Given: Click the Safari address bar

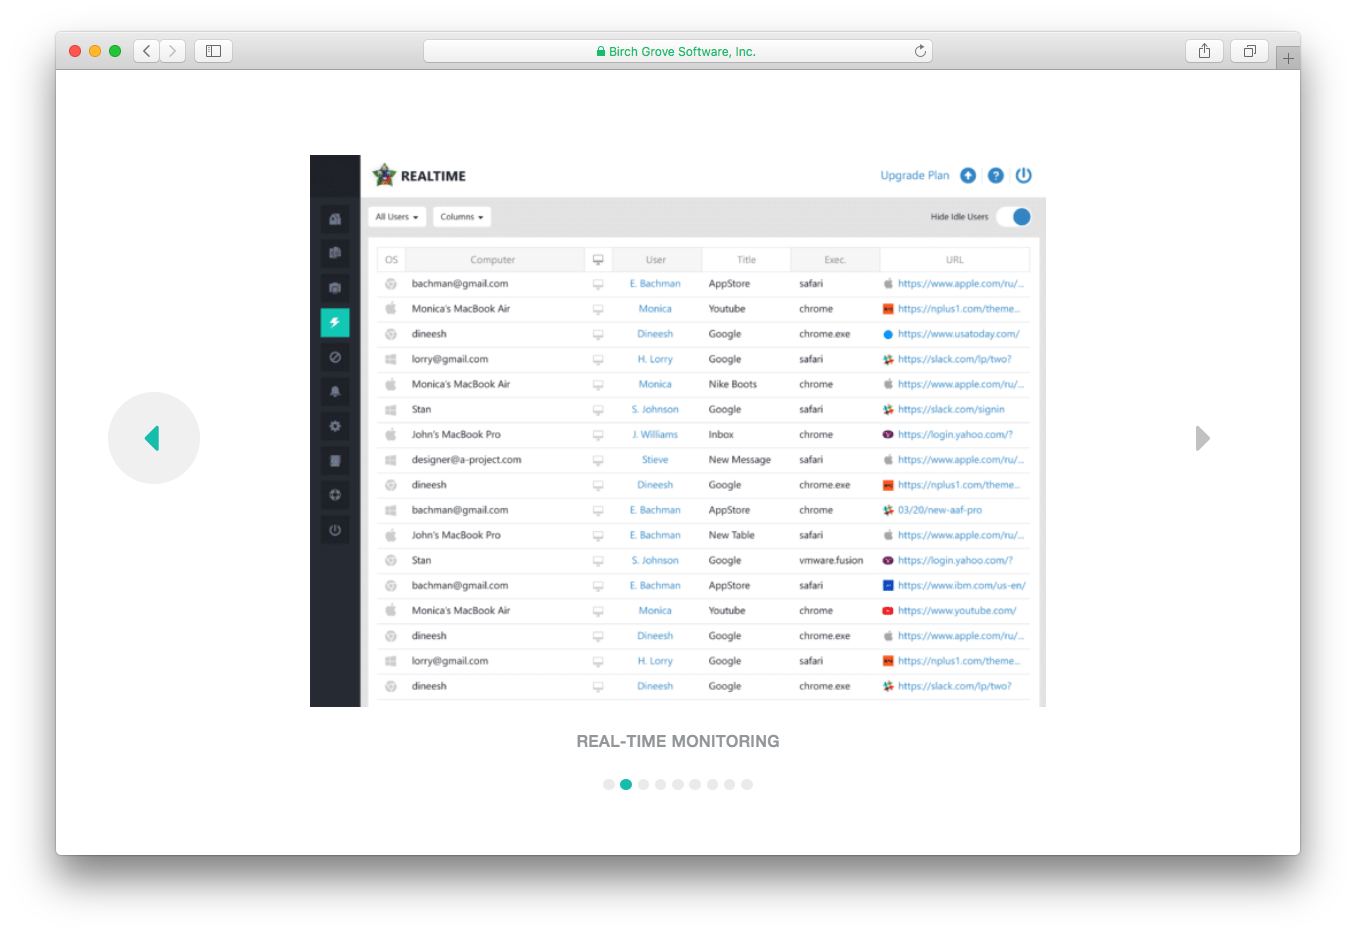Looking at the screenshot, I should pos(677,52).
